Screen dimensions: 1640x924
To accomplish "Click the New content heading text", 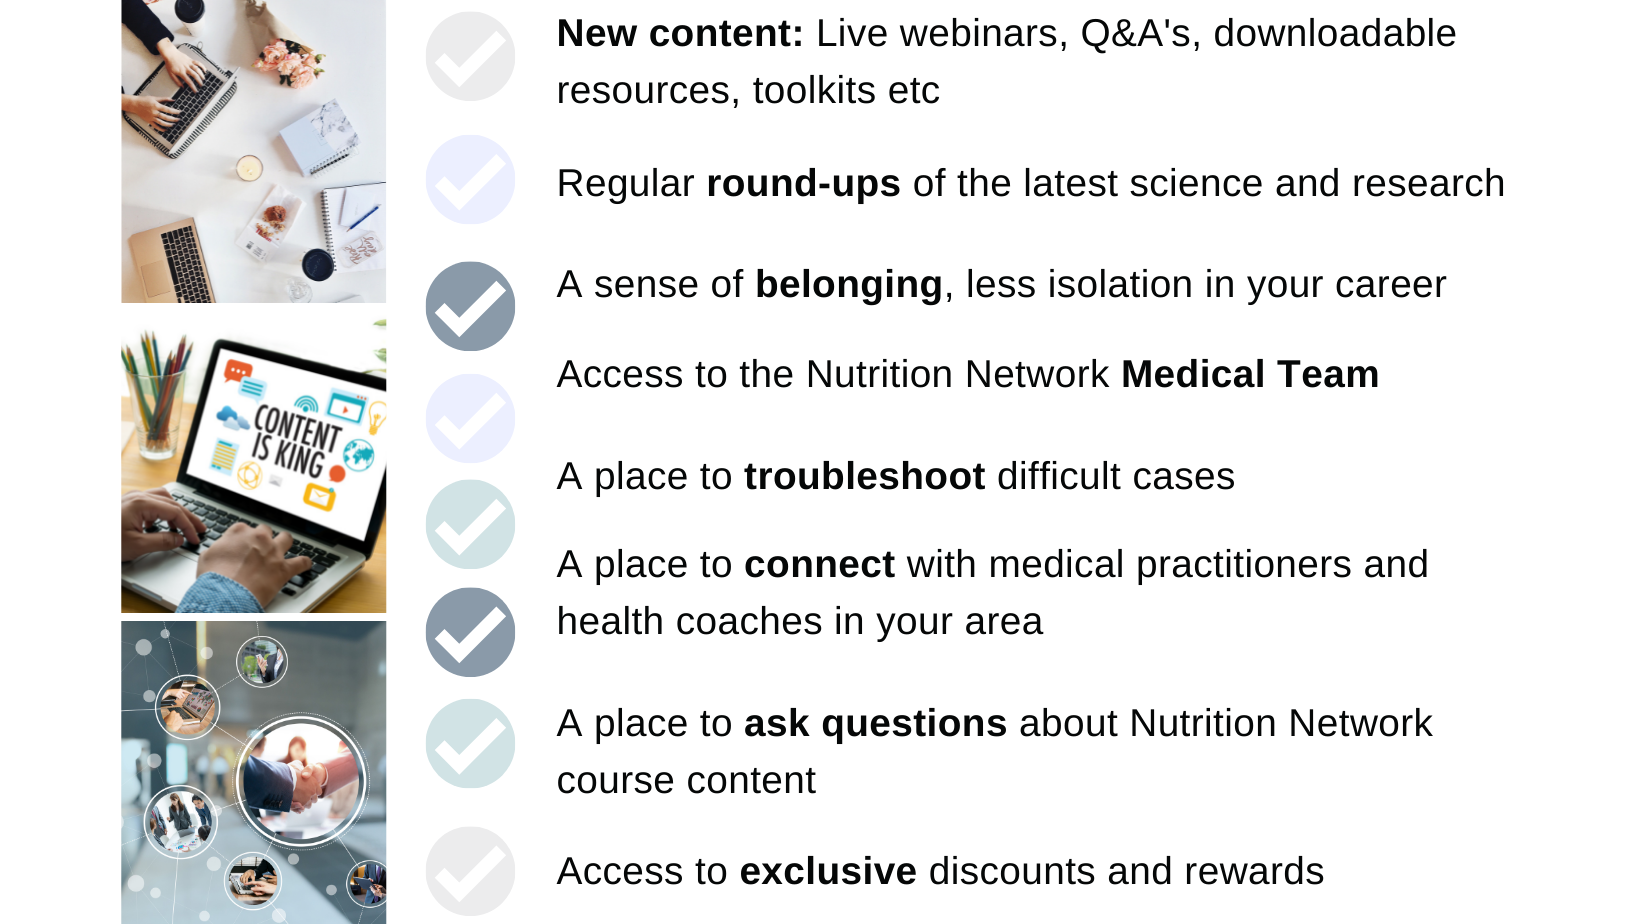I will click(680, 34).
